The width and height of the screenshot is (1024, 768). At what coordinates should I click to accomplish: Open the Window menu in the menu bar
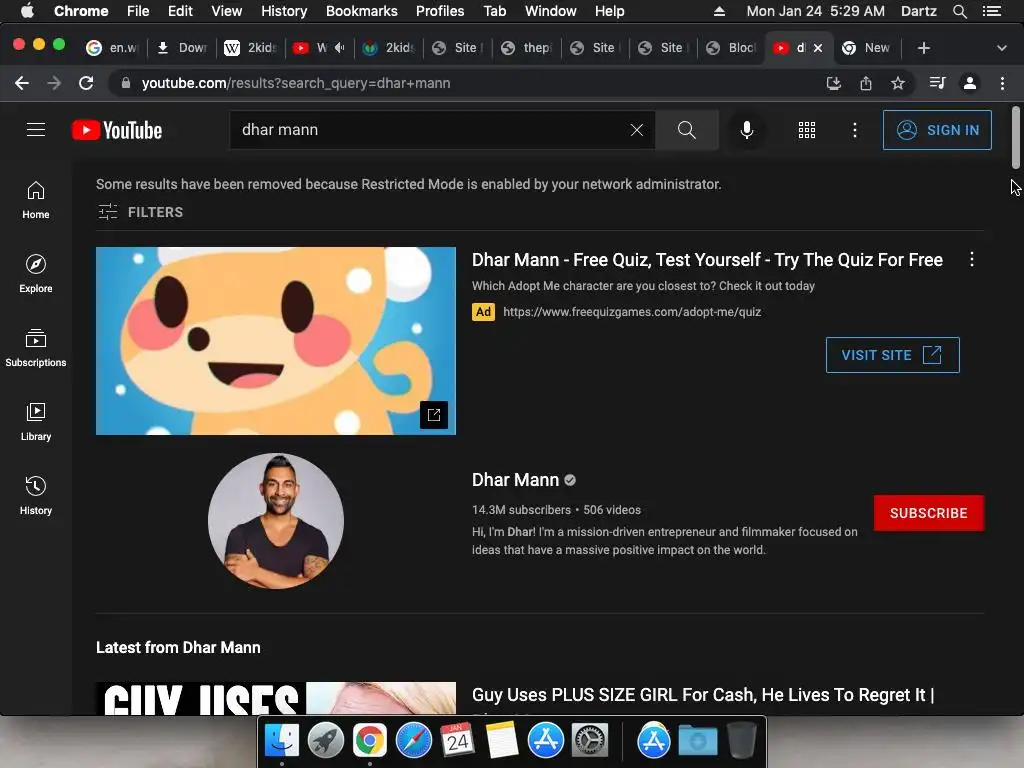point(551,11)
